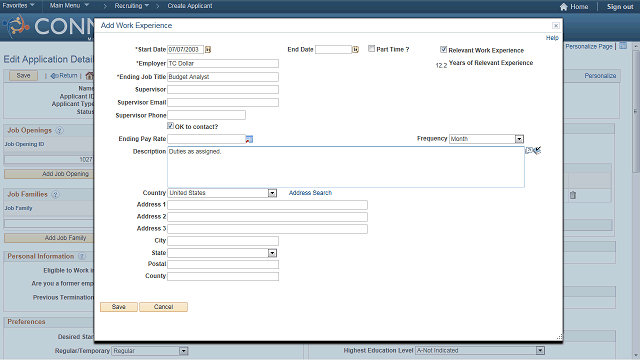Click Add Job Family button
The image size is (640, 360).
point(49,238)
